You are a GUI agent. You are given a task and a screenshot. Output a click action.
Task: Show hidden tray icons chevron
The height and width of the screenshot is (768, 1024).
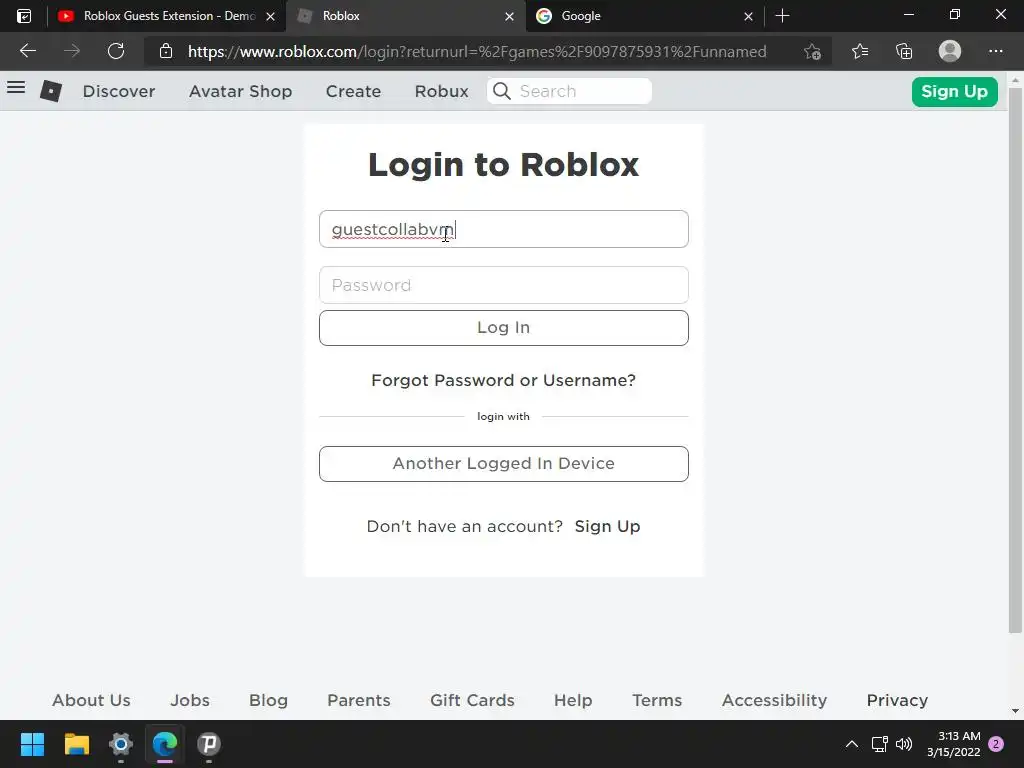click(x=852, y=744)
